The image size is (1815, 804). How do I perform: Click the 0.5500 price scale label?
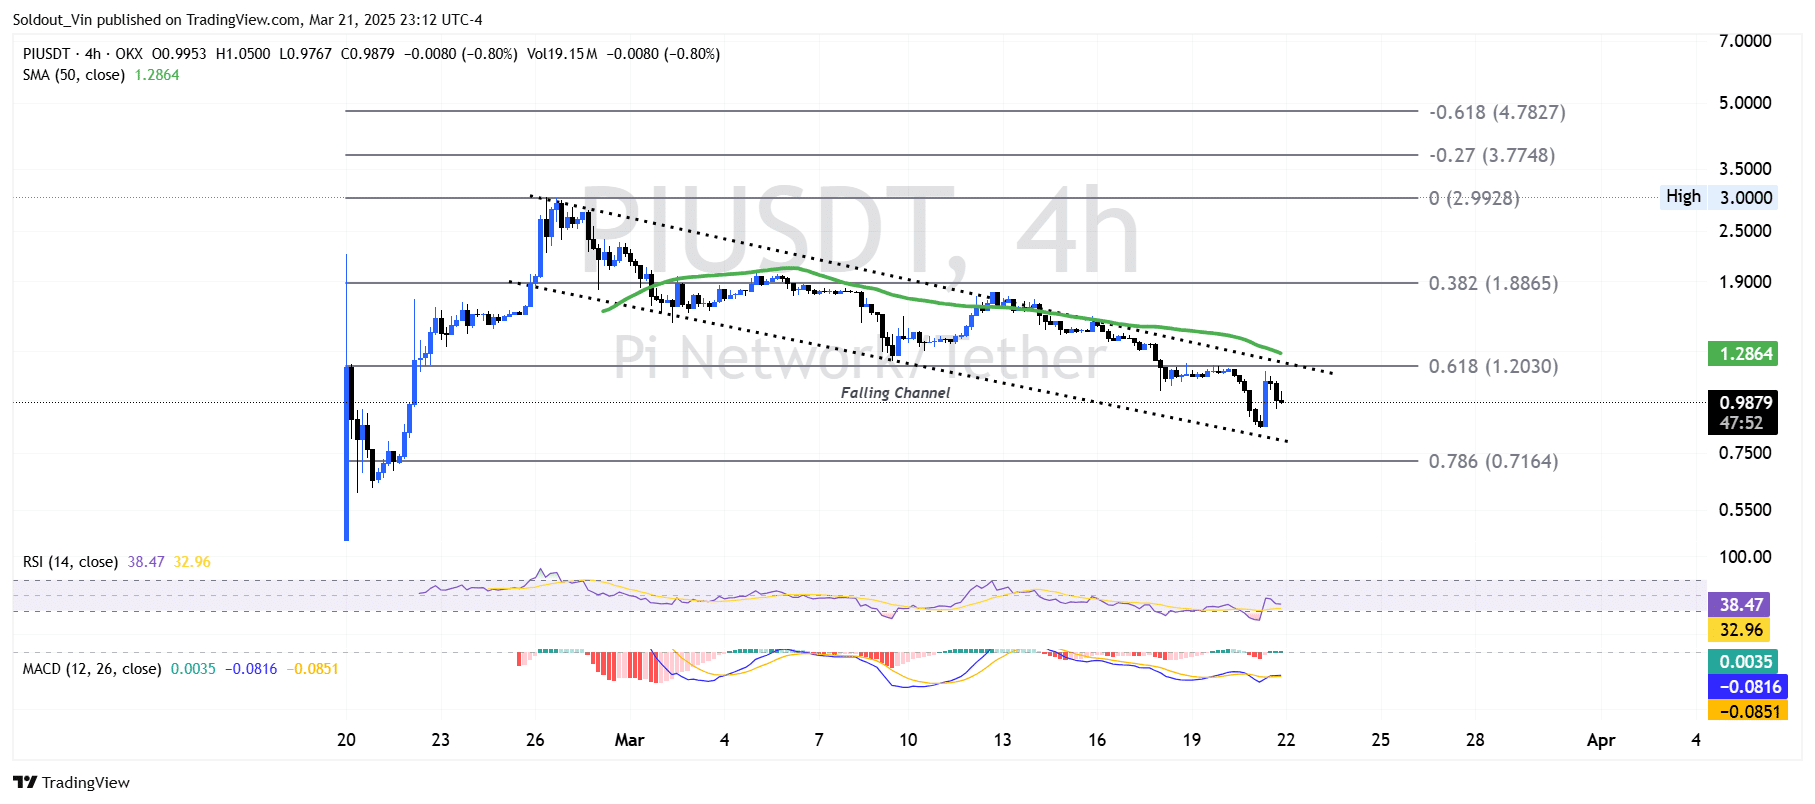click(x=1745, y=510)
